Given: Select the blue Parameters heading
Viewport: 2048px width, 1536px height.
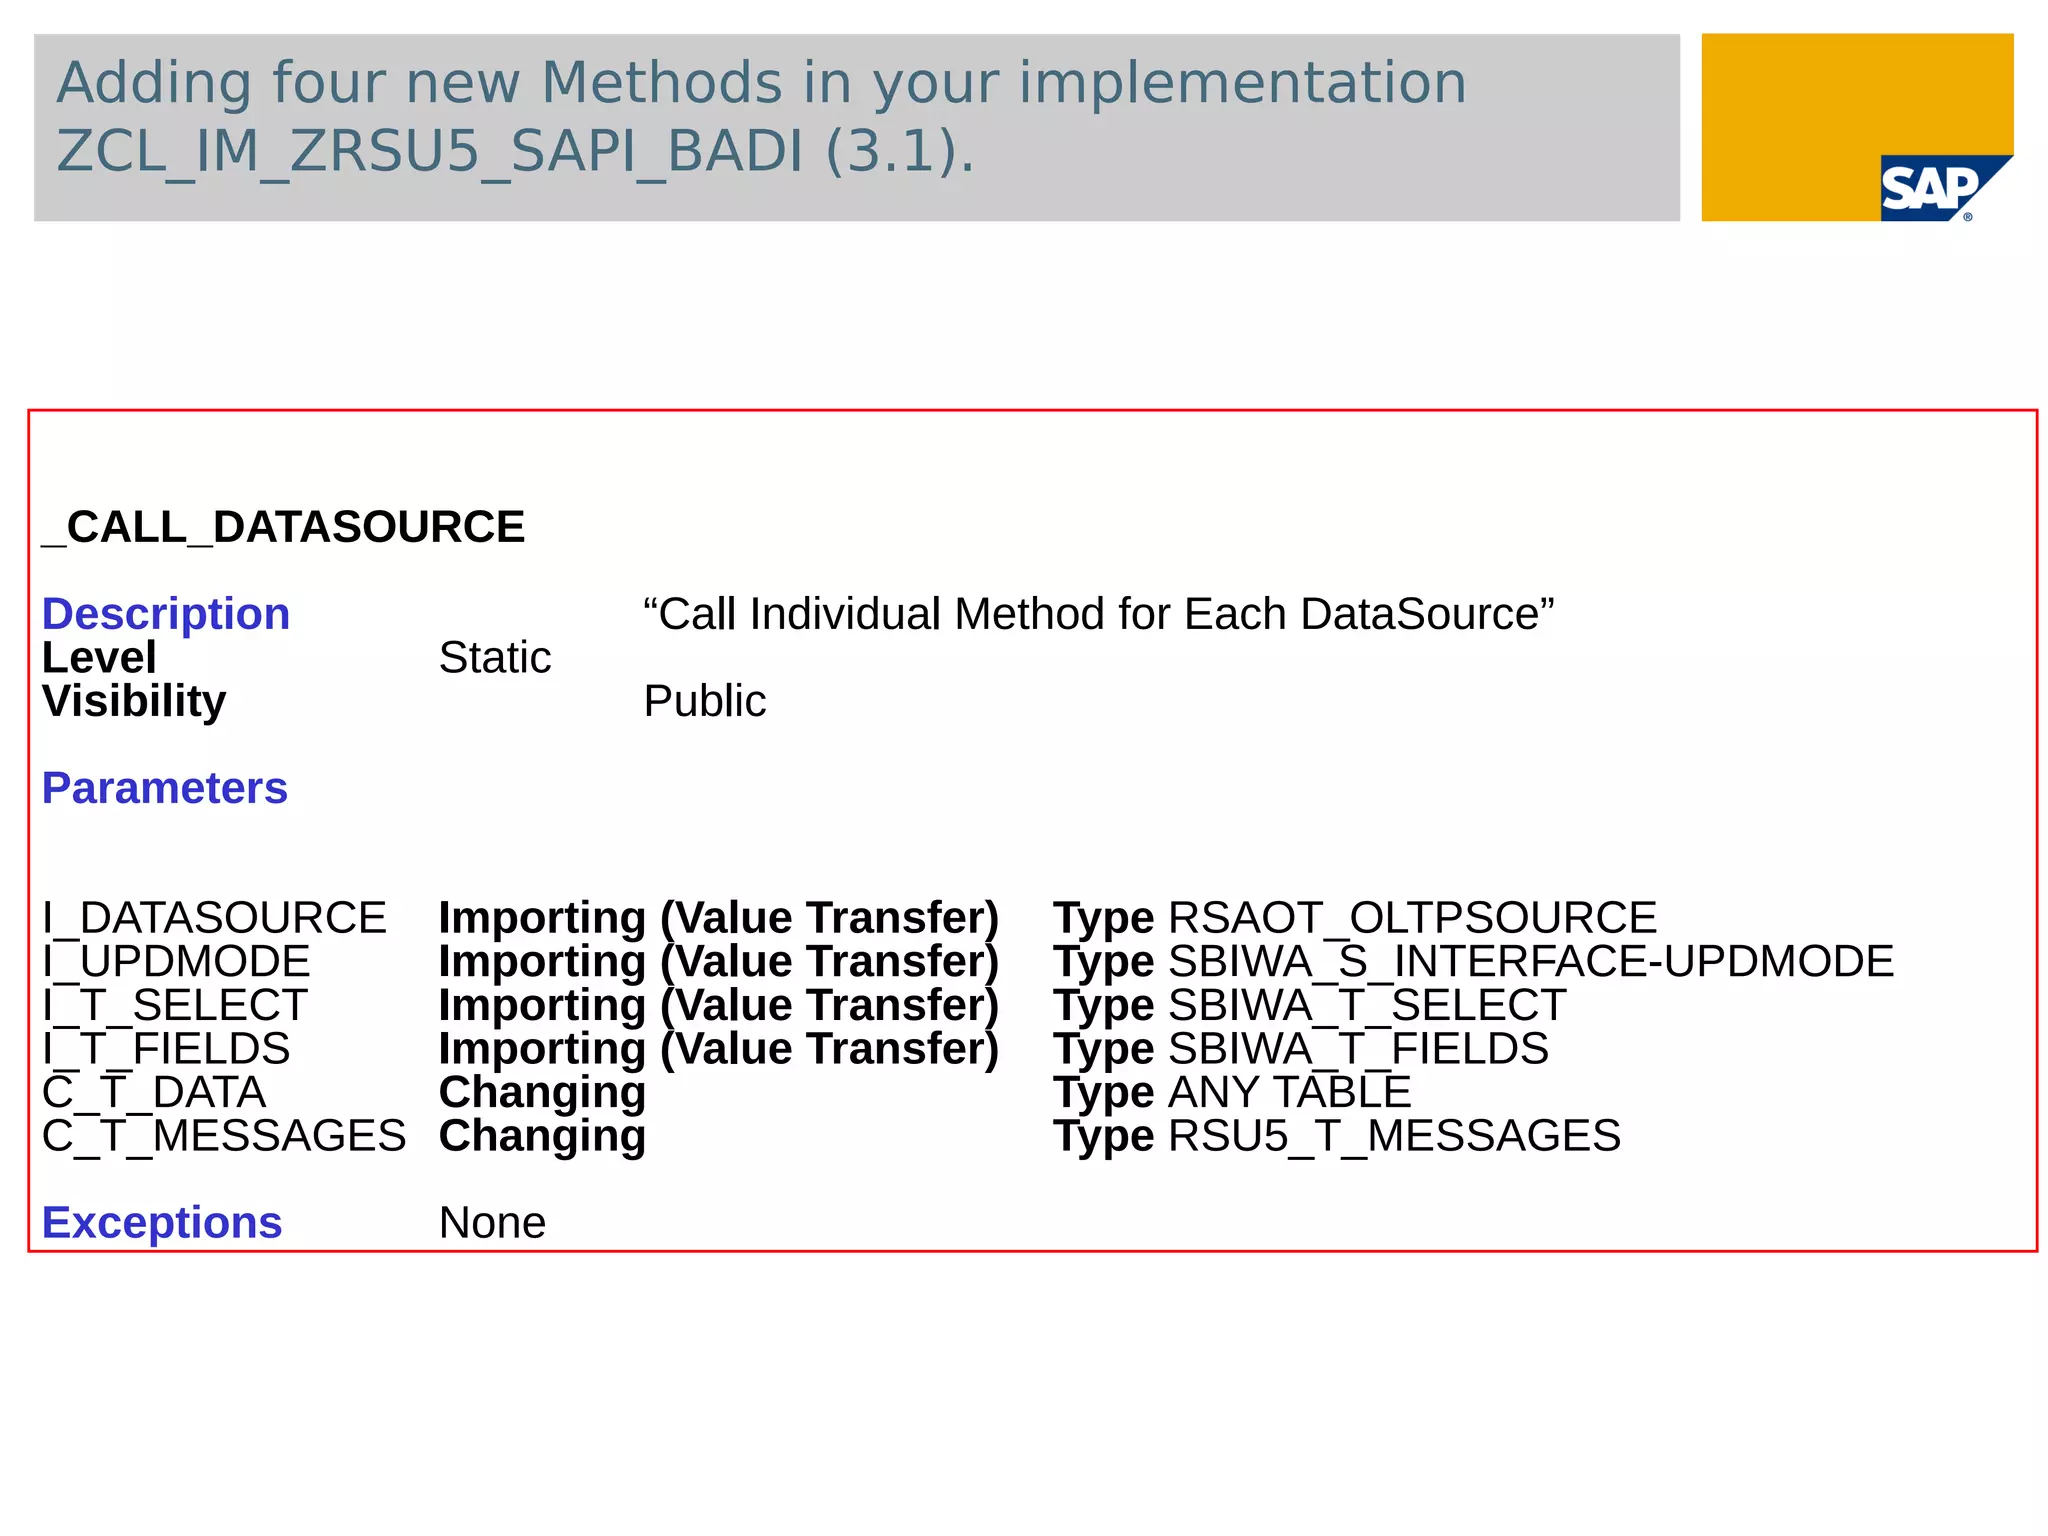Looking at the screenshot, I should click(165, 788).
